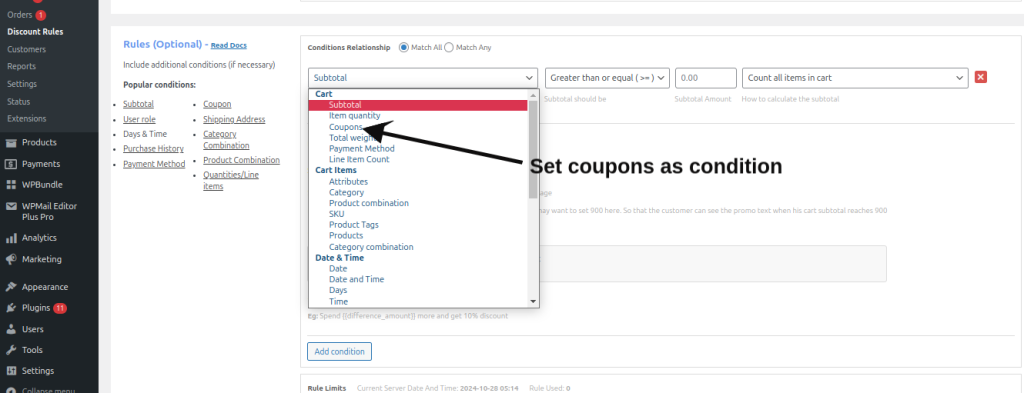Click the Purchase History condition link
Screen dimensions: 1024x393
(x=153, y=149)
